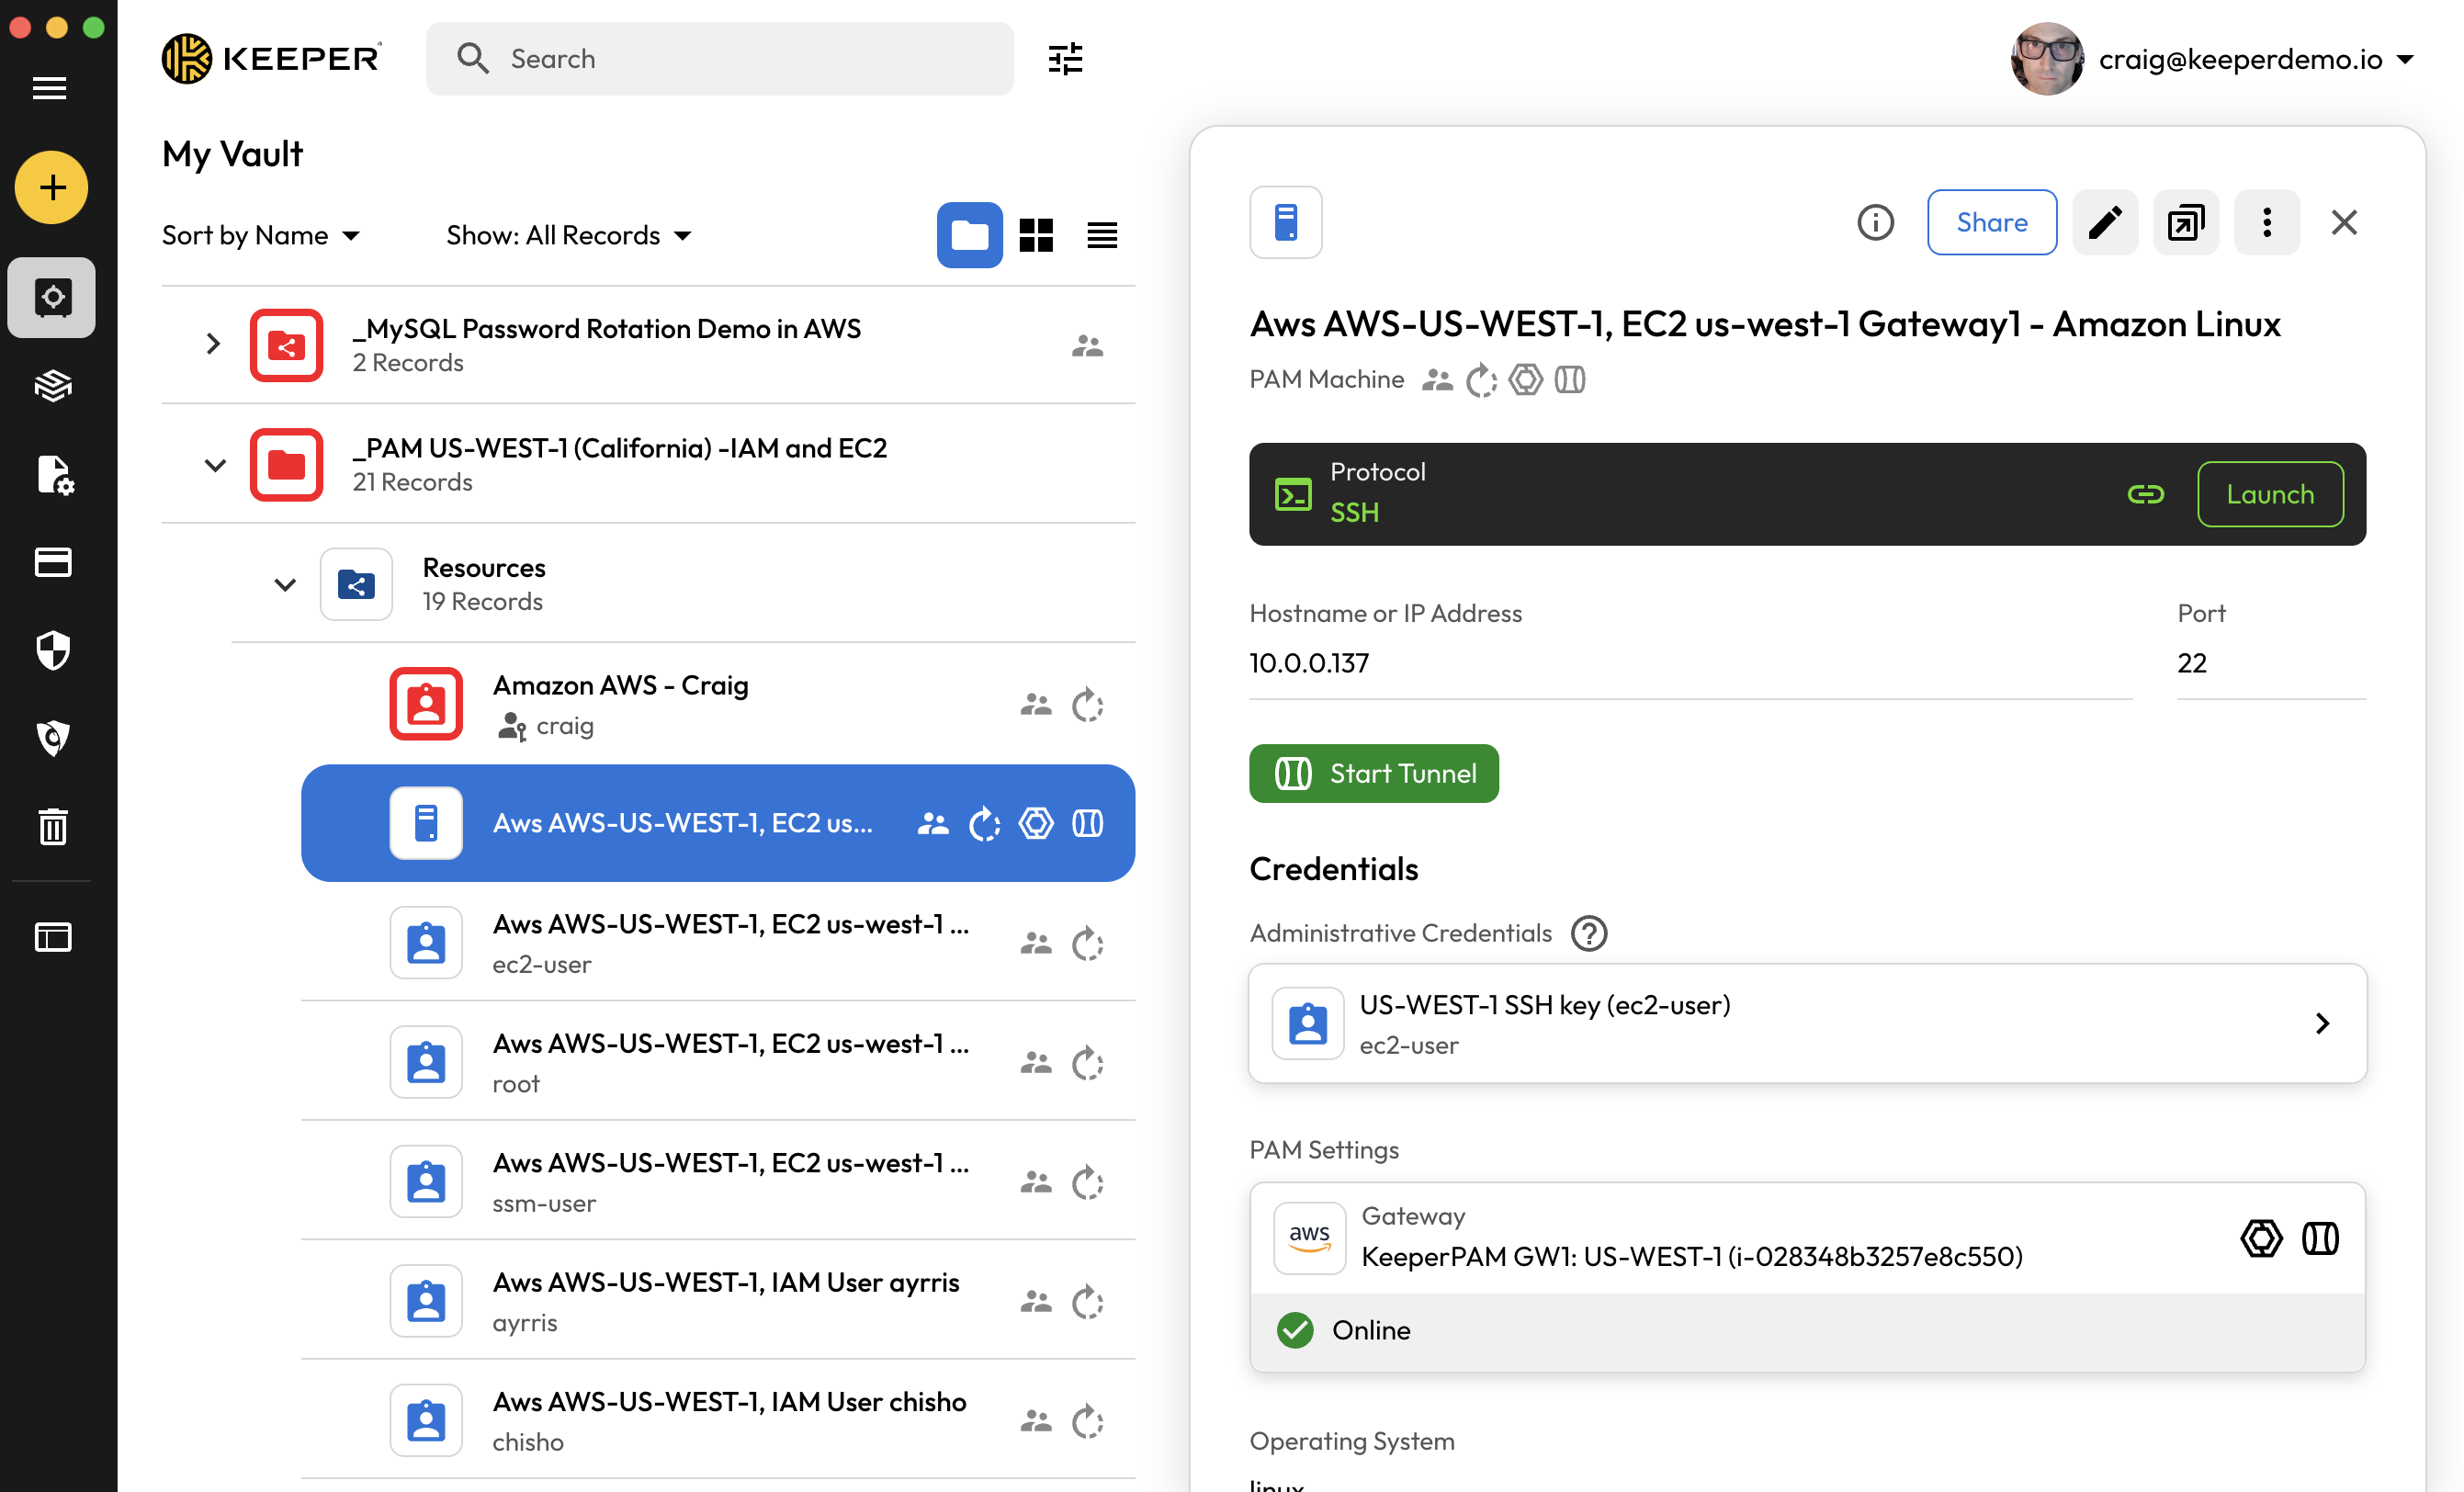Open search filter options icon
The height and width of the screenshot is (1492, 2464).
(x=1065, y=59)
